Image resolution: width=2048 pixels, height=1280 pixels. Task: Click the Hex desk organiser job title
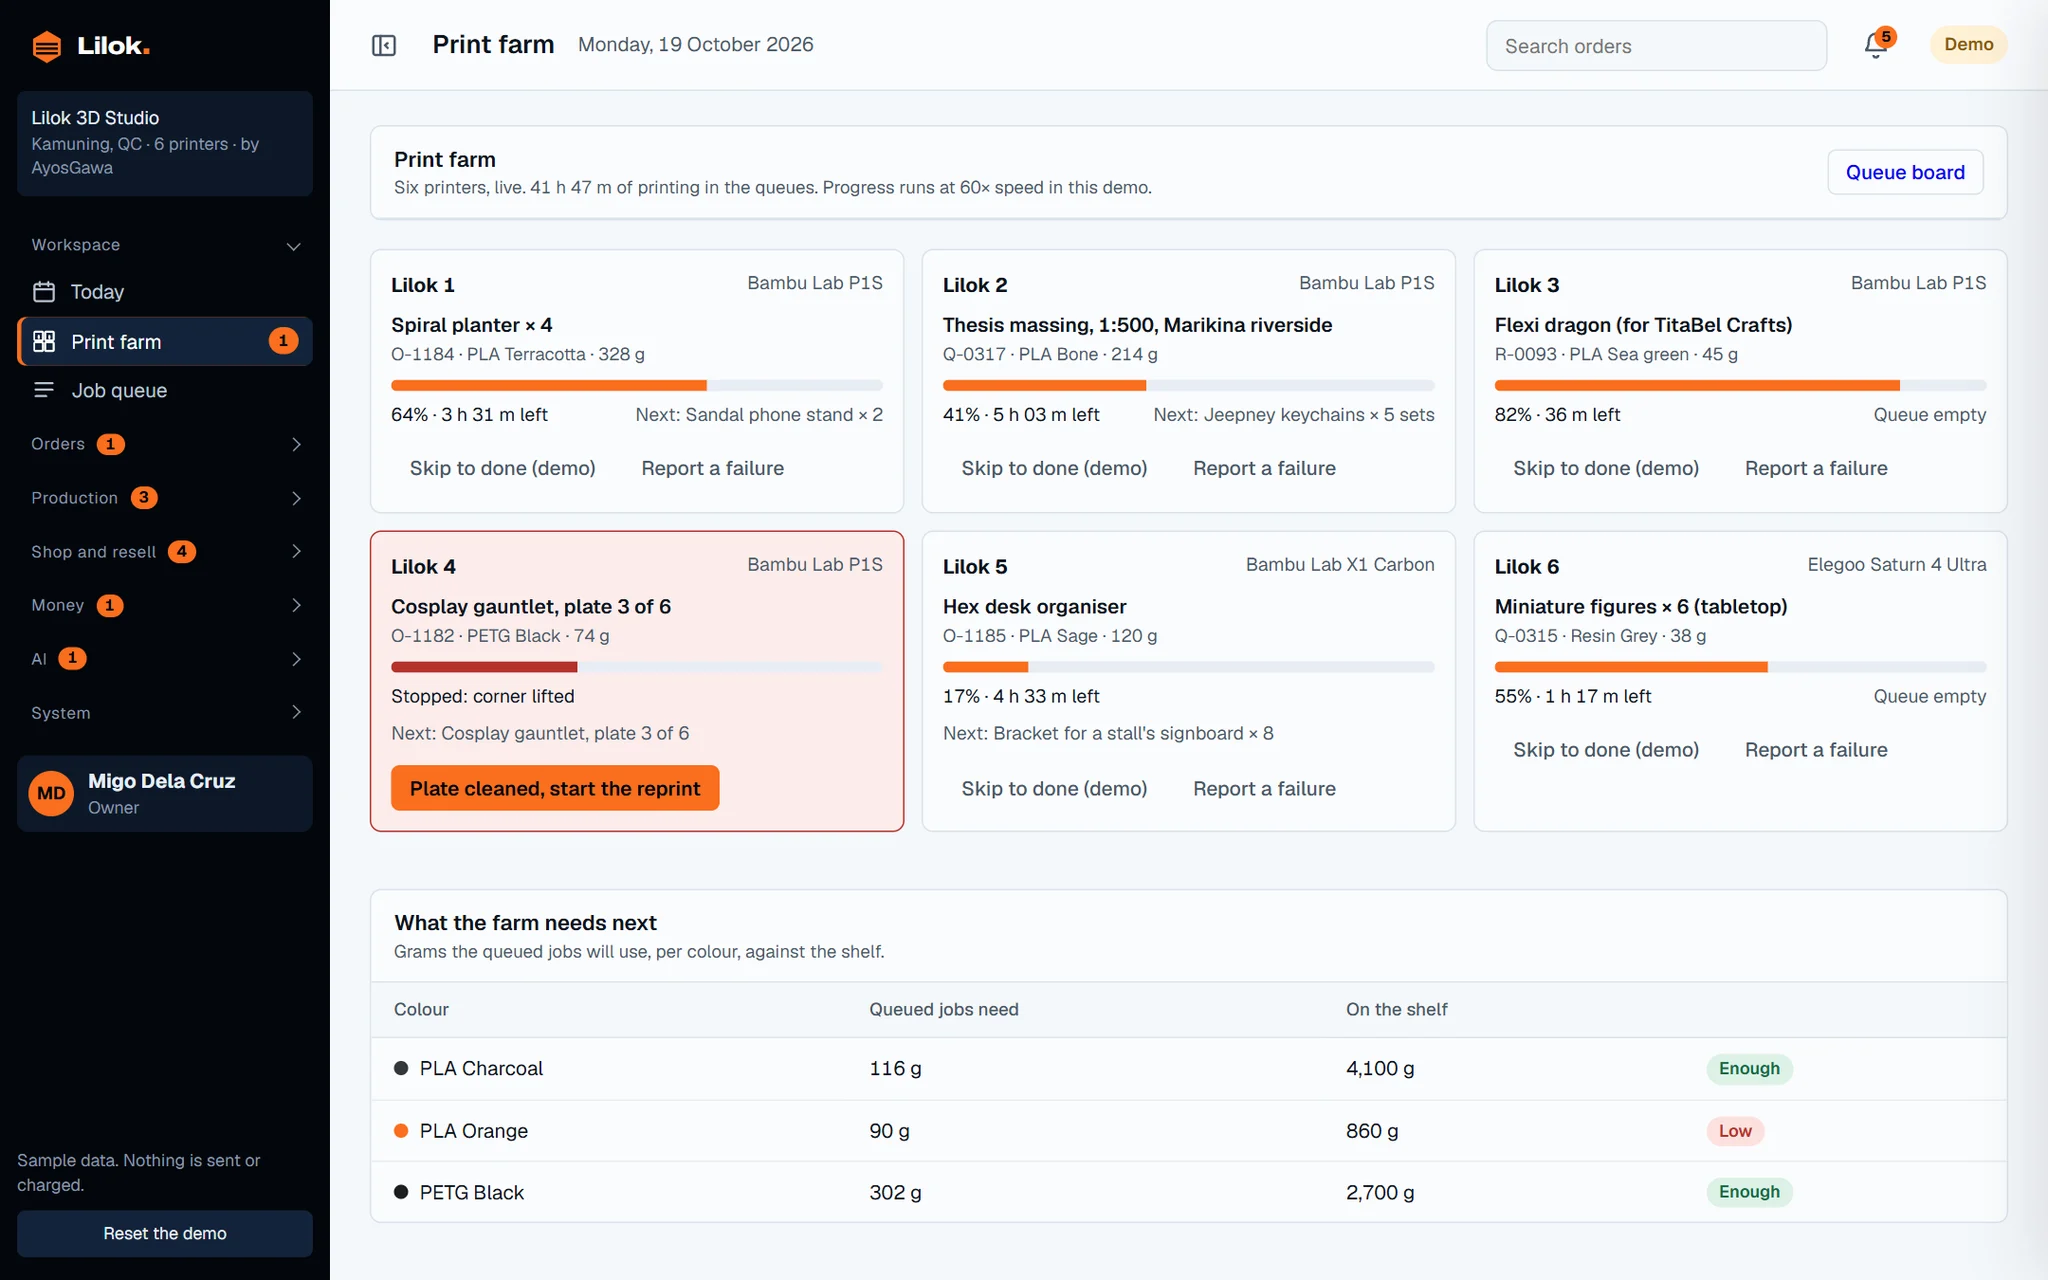(1034, 607)
